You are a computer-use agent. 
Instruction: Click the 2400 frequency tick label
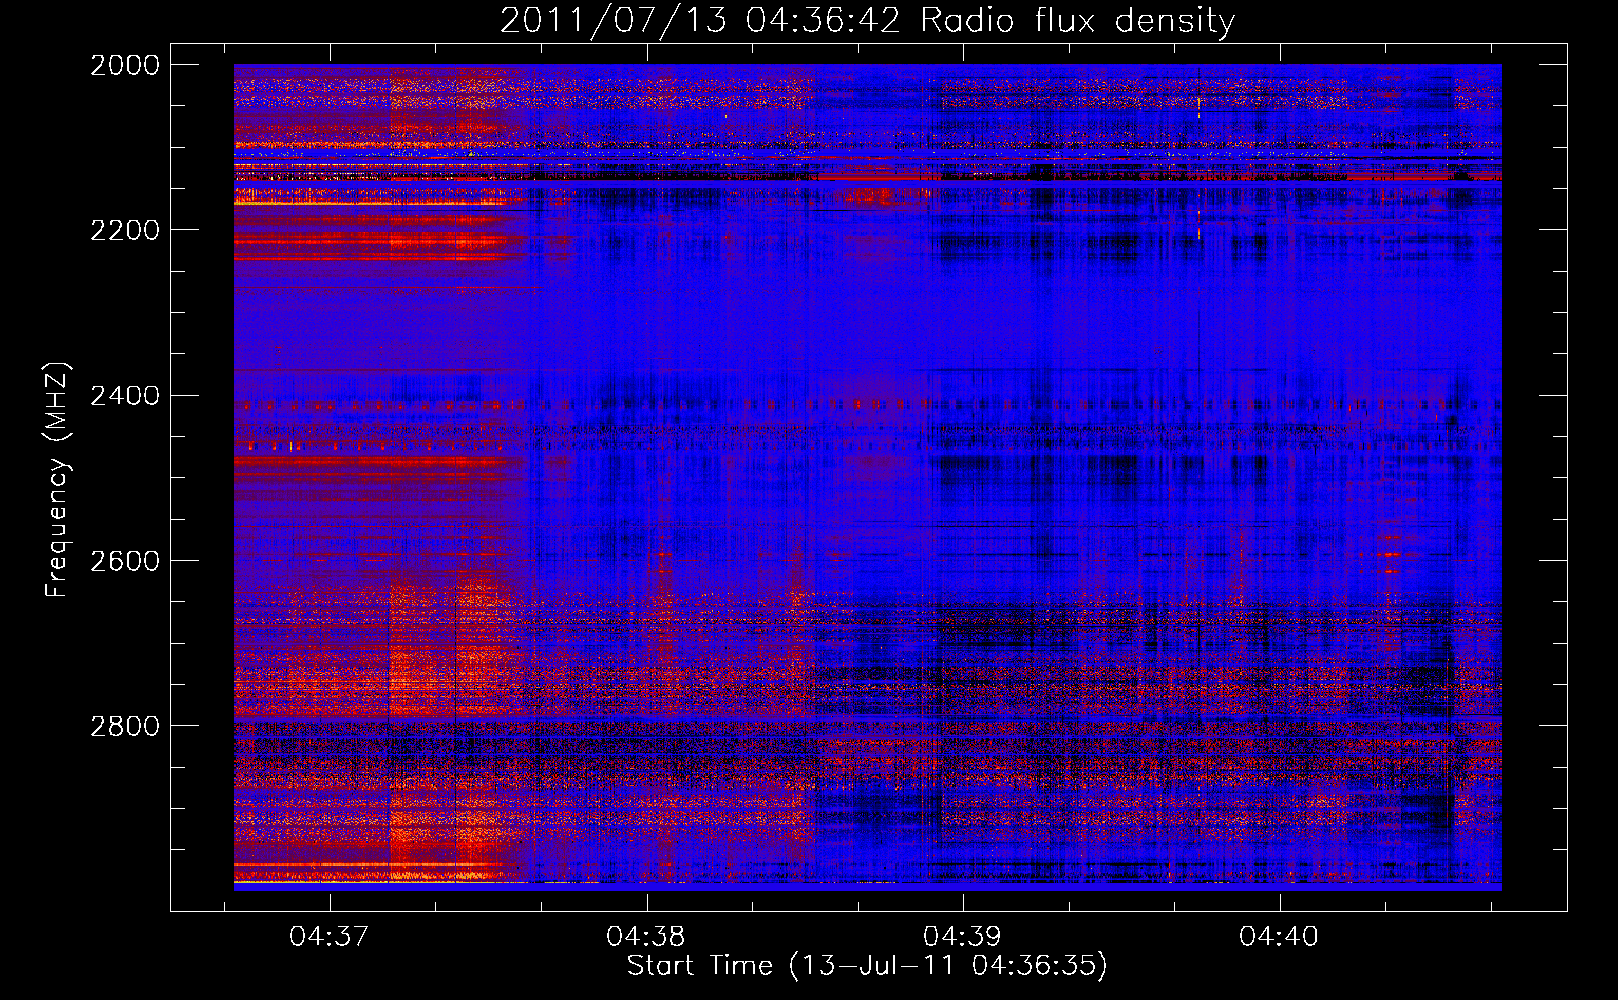[x=125, y=396]
